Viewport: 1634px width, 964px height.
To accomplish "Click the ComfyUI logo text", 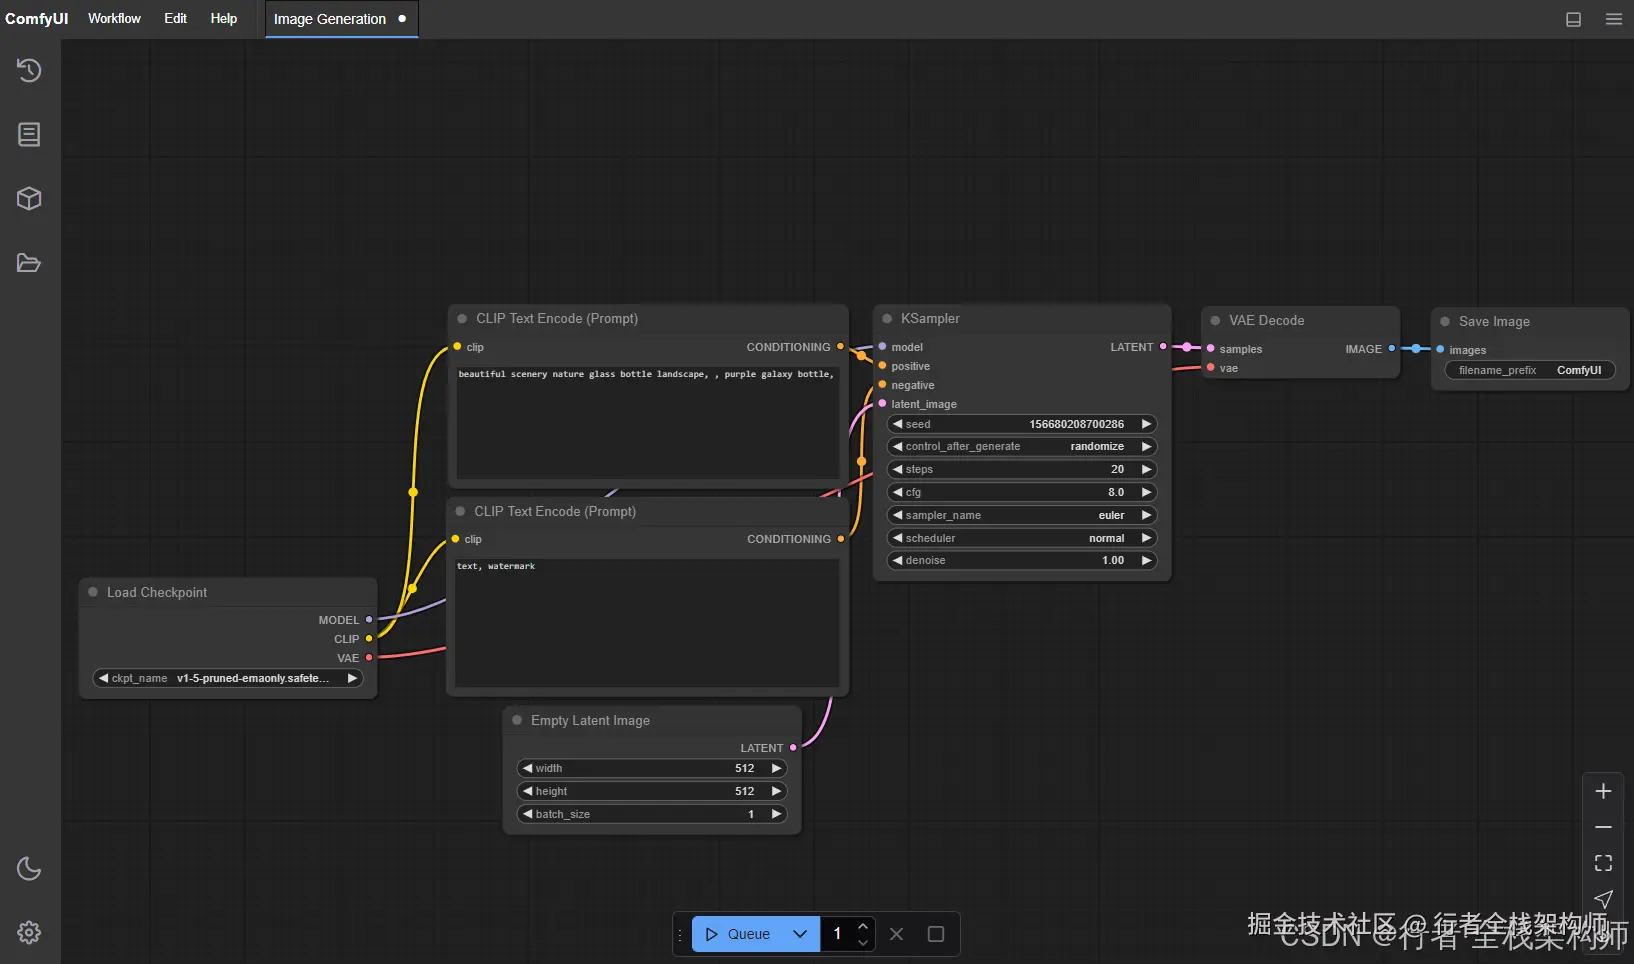I will (37, 19).
